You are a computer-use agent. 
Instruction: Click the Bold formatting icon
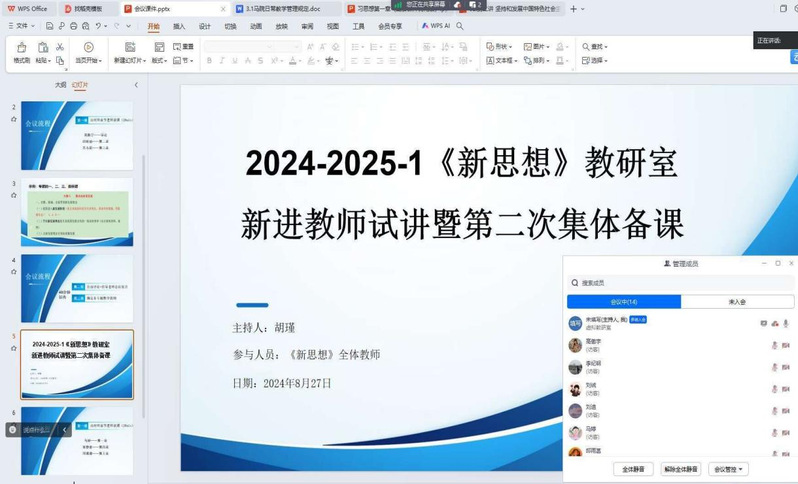[209, 60]
